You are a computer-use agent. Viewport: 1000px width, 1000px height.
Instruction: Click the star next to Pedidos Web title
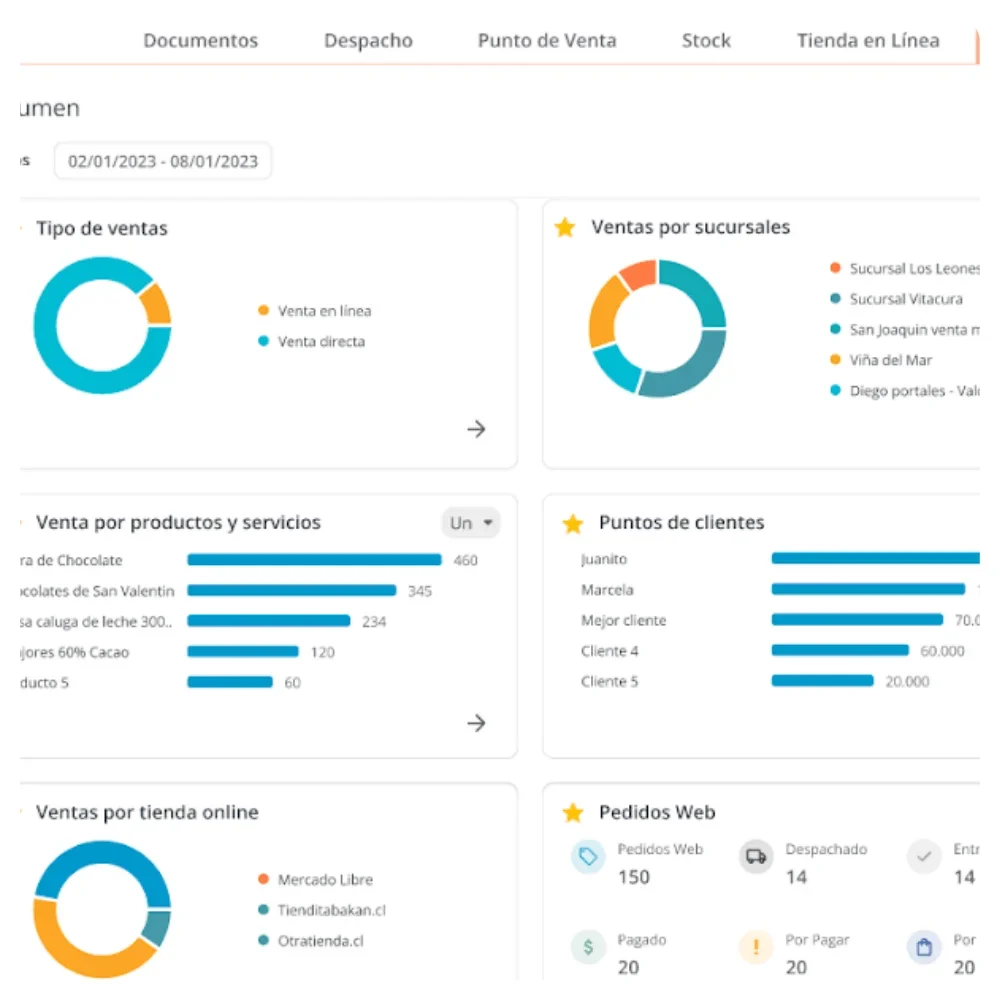pyautogui.click(x=573, y=813)
